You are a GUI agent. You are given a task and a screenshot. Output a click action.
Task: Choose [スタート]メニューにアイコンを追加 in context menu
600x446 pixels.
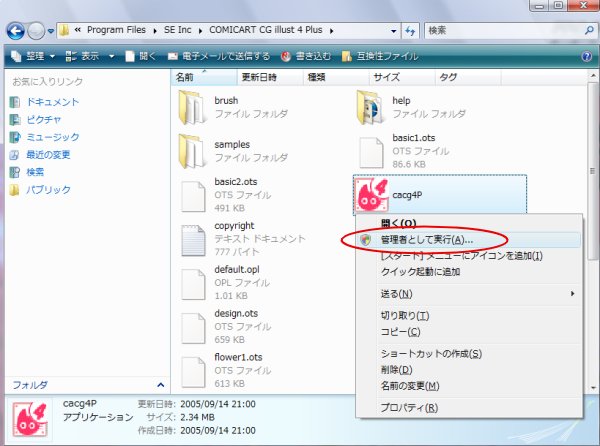coord(469,256)
